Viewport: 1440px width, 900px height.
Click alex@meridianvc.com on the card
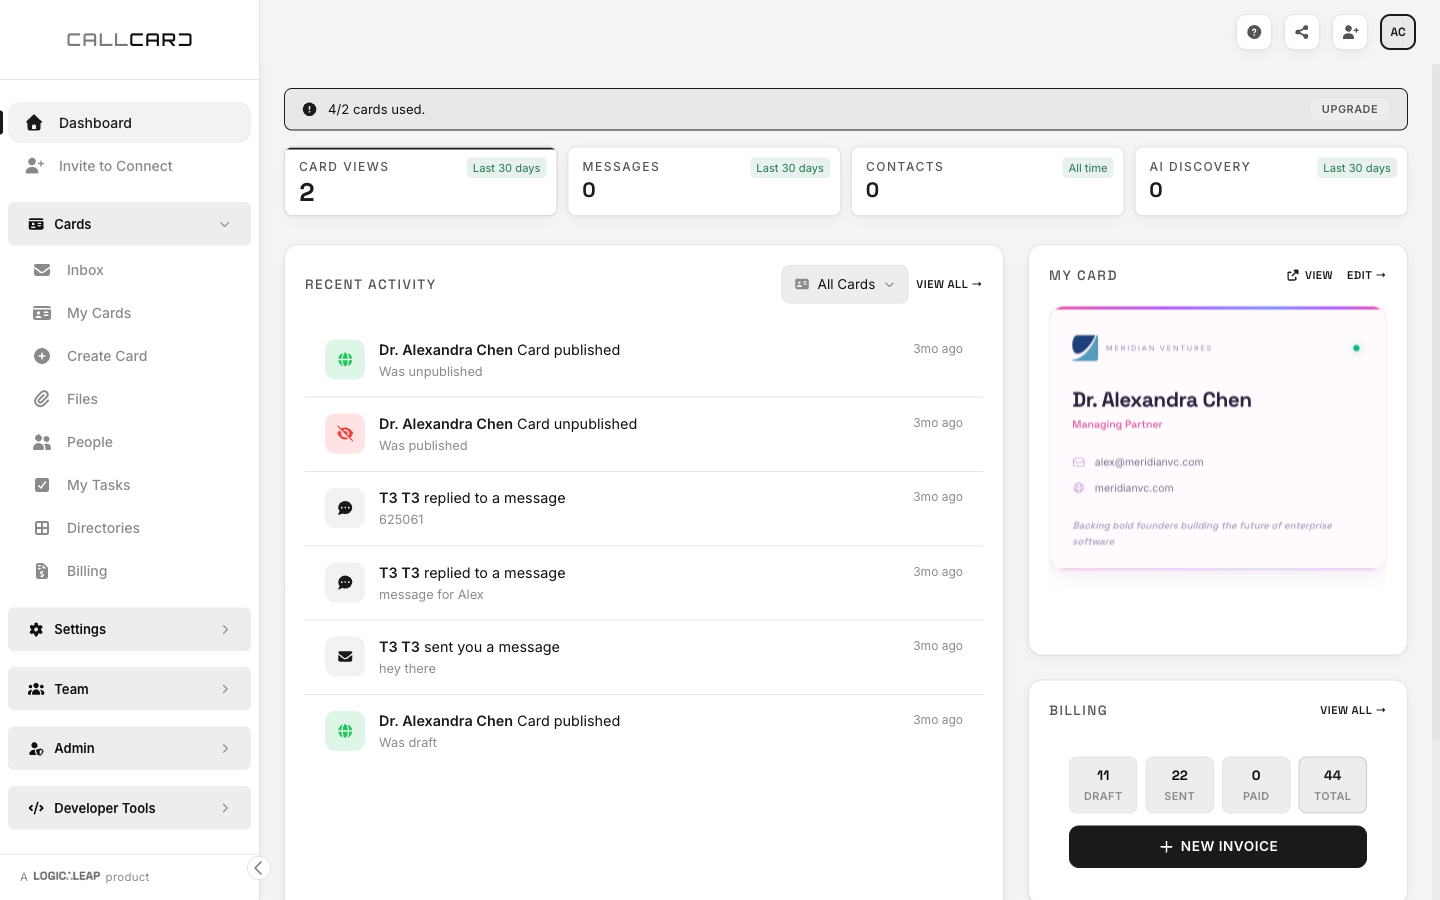coord(1149,462)
